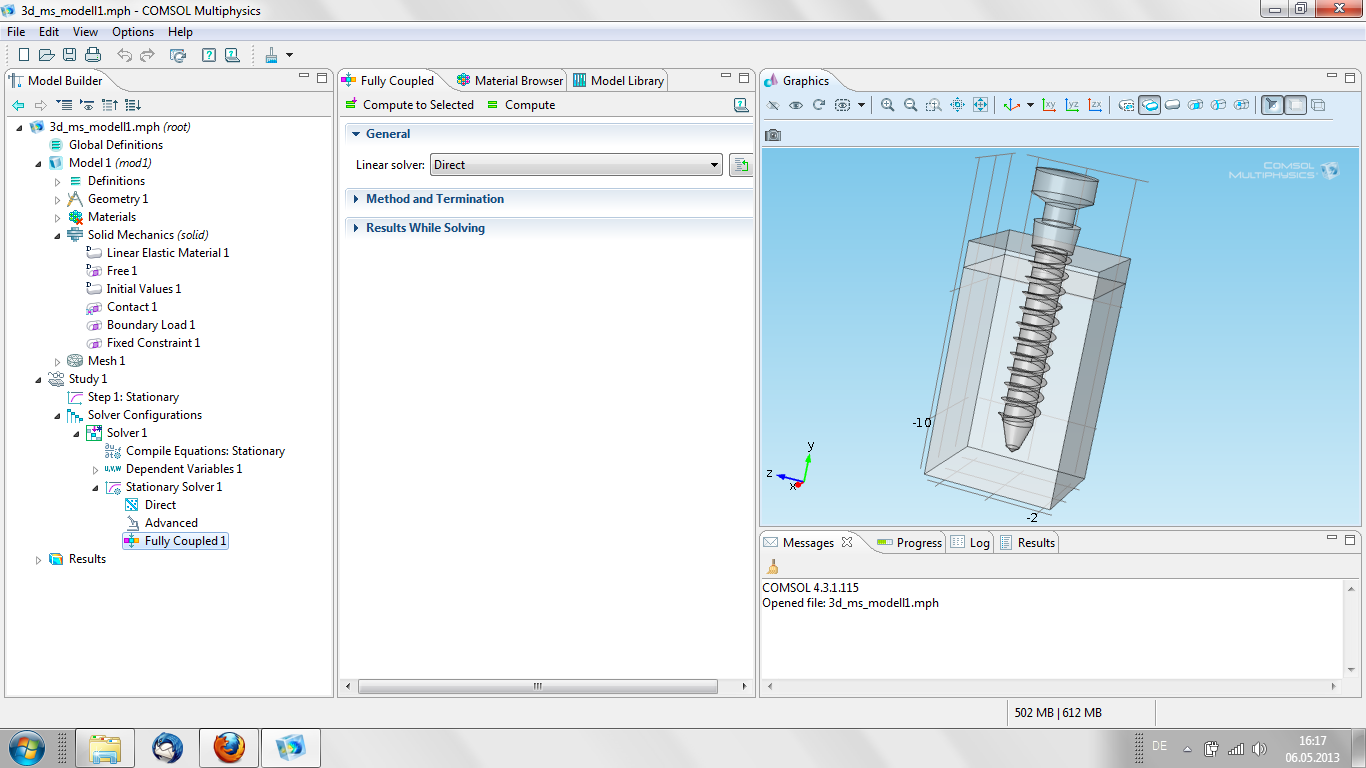Screen dimensions: 1366x768
Task: Click the Redo arrow in main toolbar
Action: [147, 55]
